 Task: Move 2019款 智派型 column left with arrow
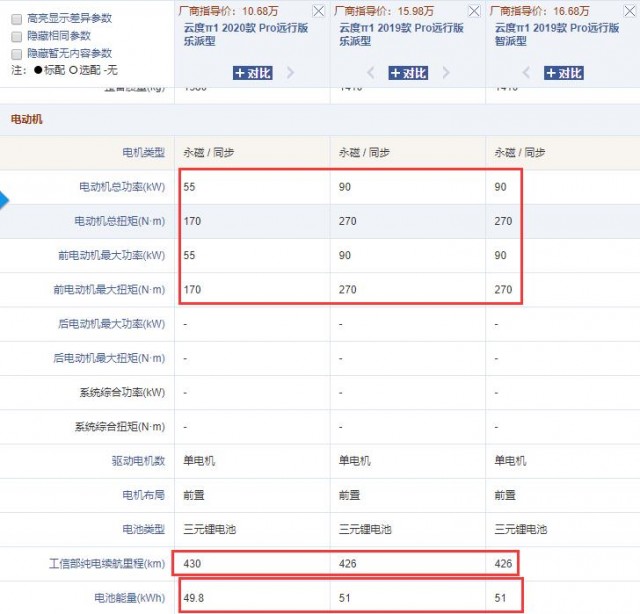coord(526,73)
